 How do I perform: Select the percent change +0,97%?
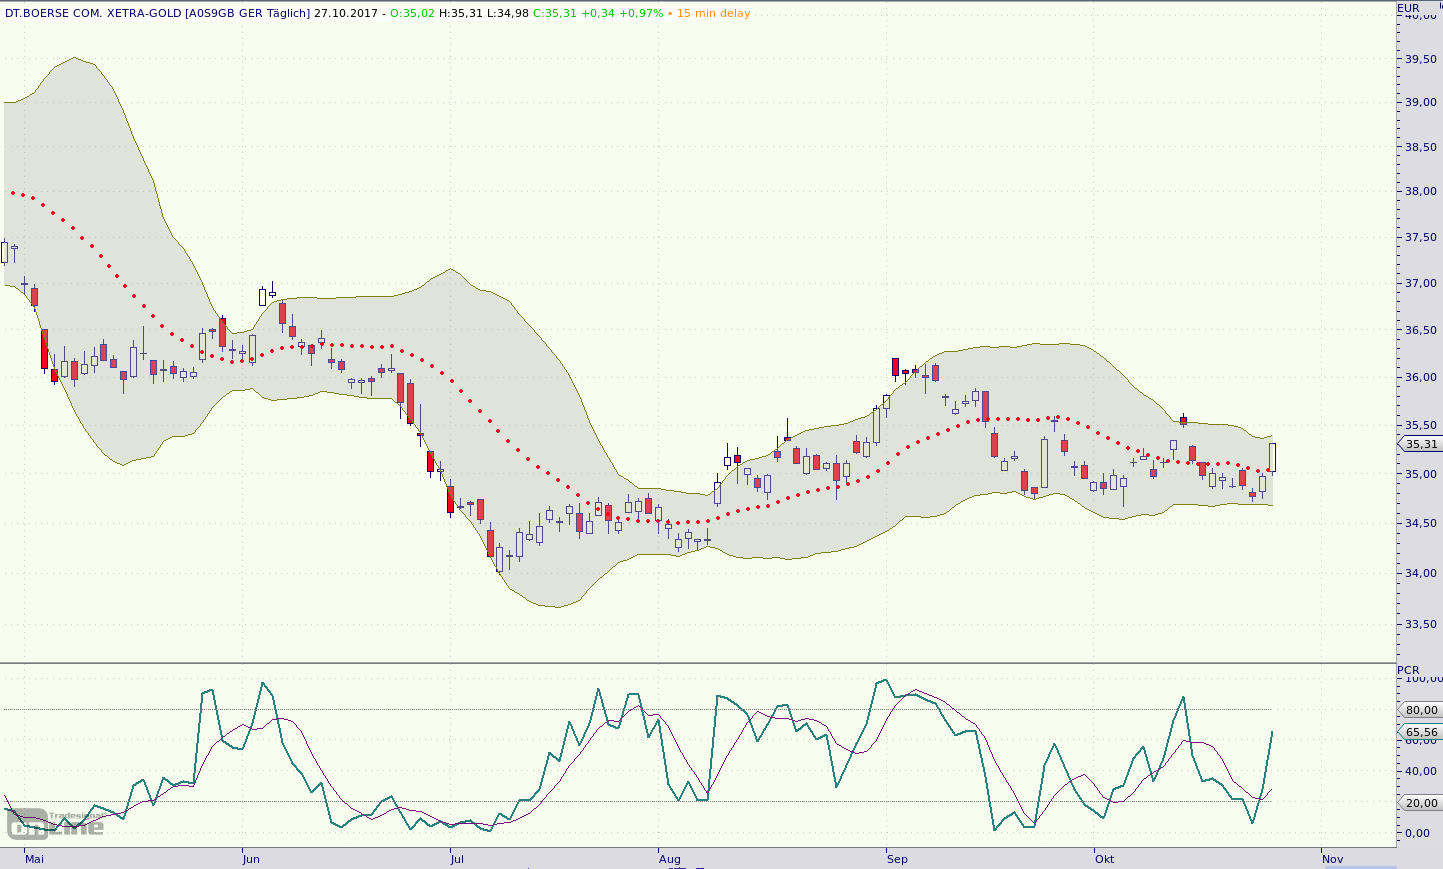click(x=641, y=13)
